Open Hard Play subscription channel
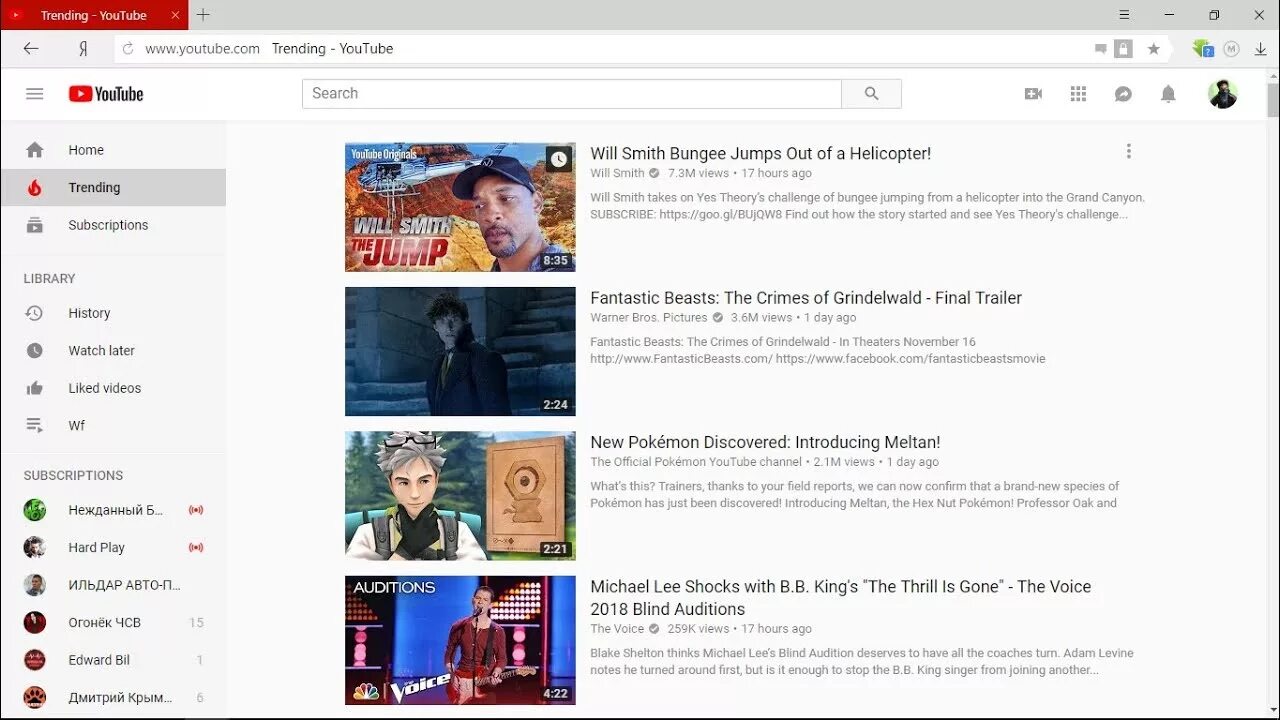 click(x=113, y=548)
